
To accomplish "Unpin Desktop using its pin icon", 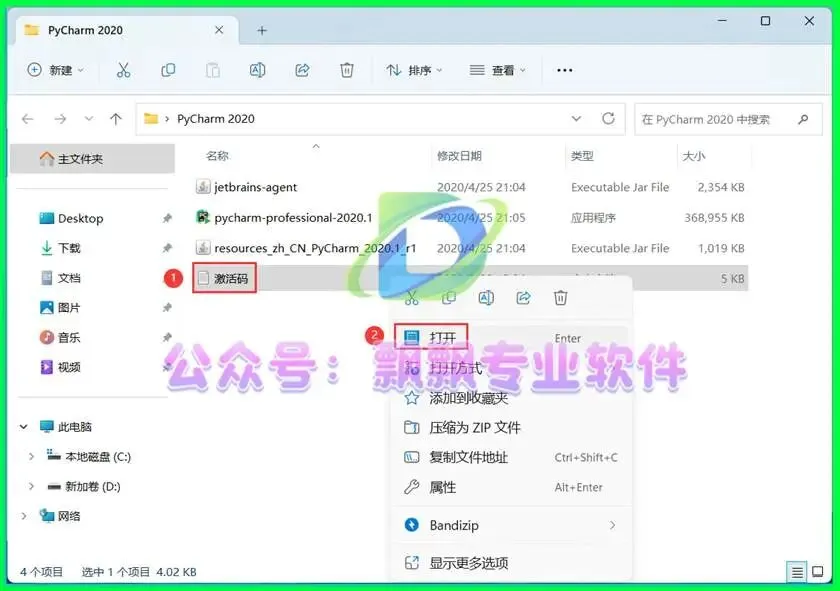I will [167, 218].
